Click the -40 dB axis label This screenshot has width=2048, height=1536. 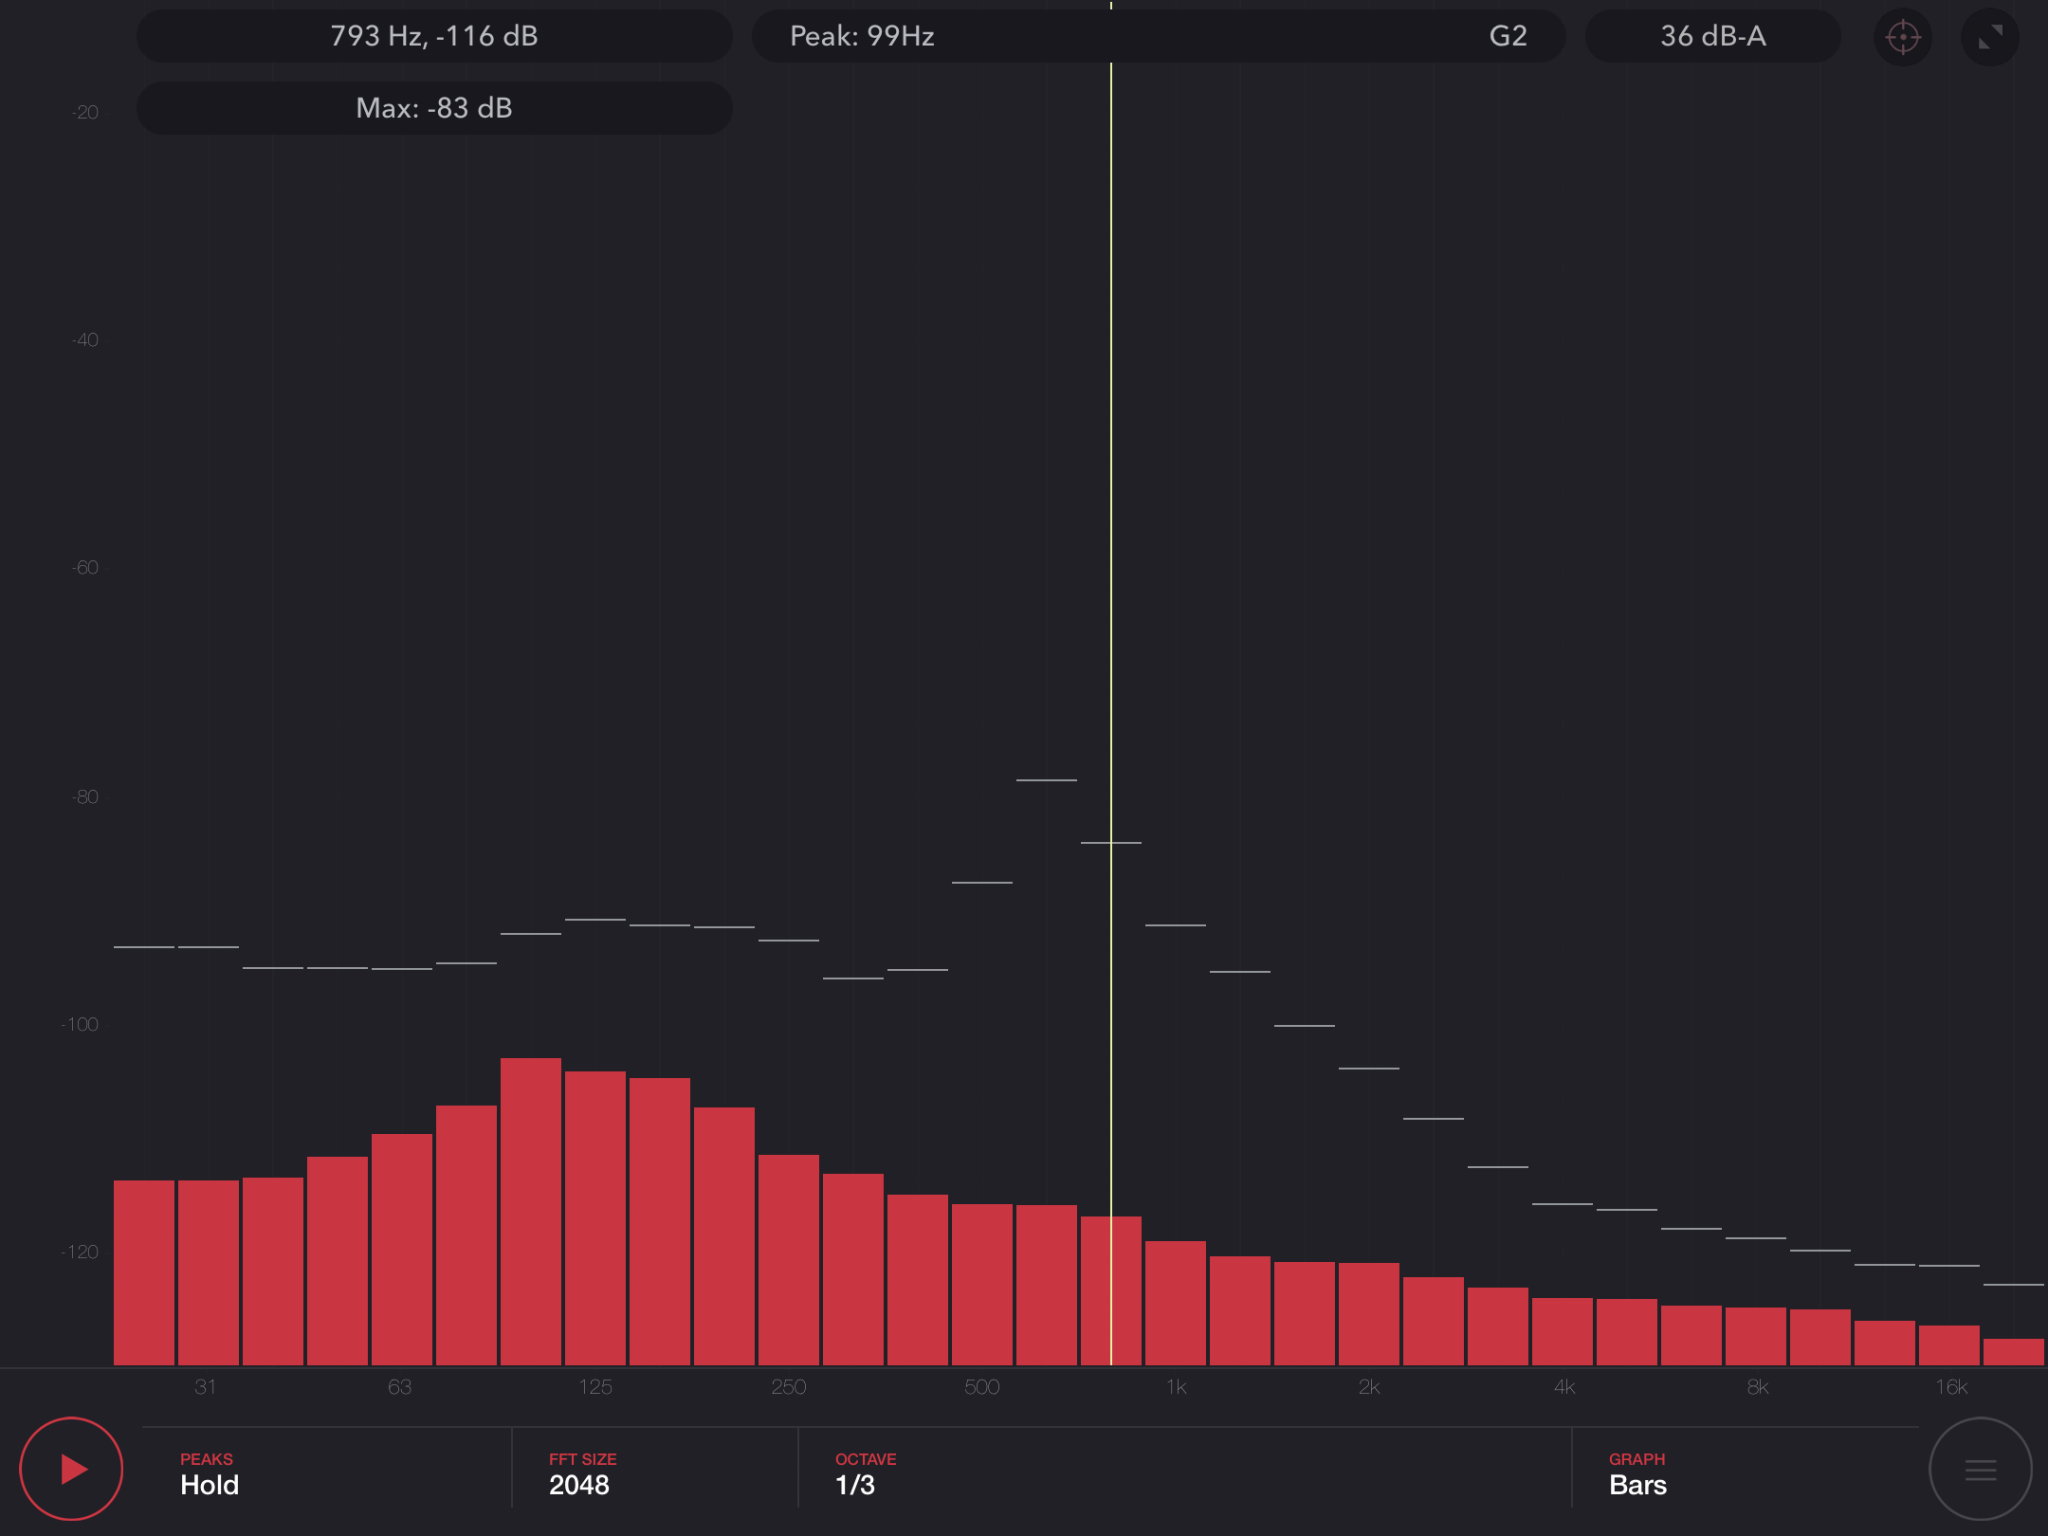pos(85,340)
